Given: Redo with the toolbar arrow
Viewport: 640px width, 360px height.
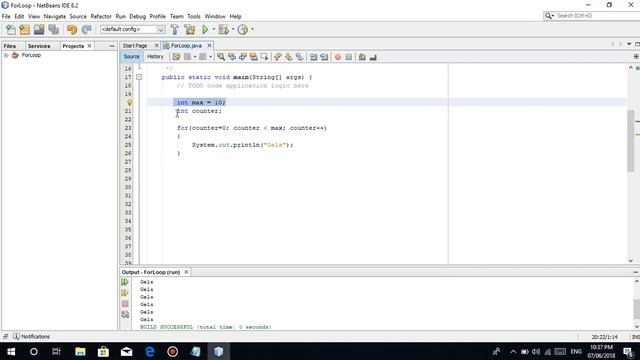Looking at the screenshot, I should point(86,29).
